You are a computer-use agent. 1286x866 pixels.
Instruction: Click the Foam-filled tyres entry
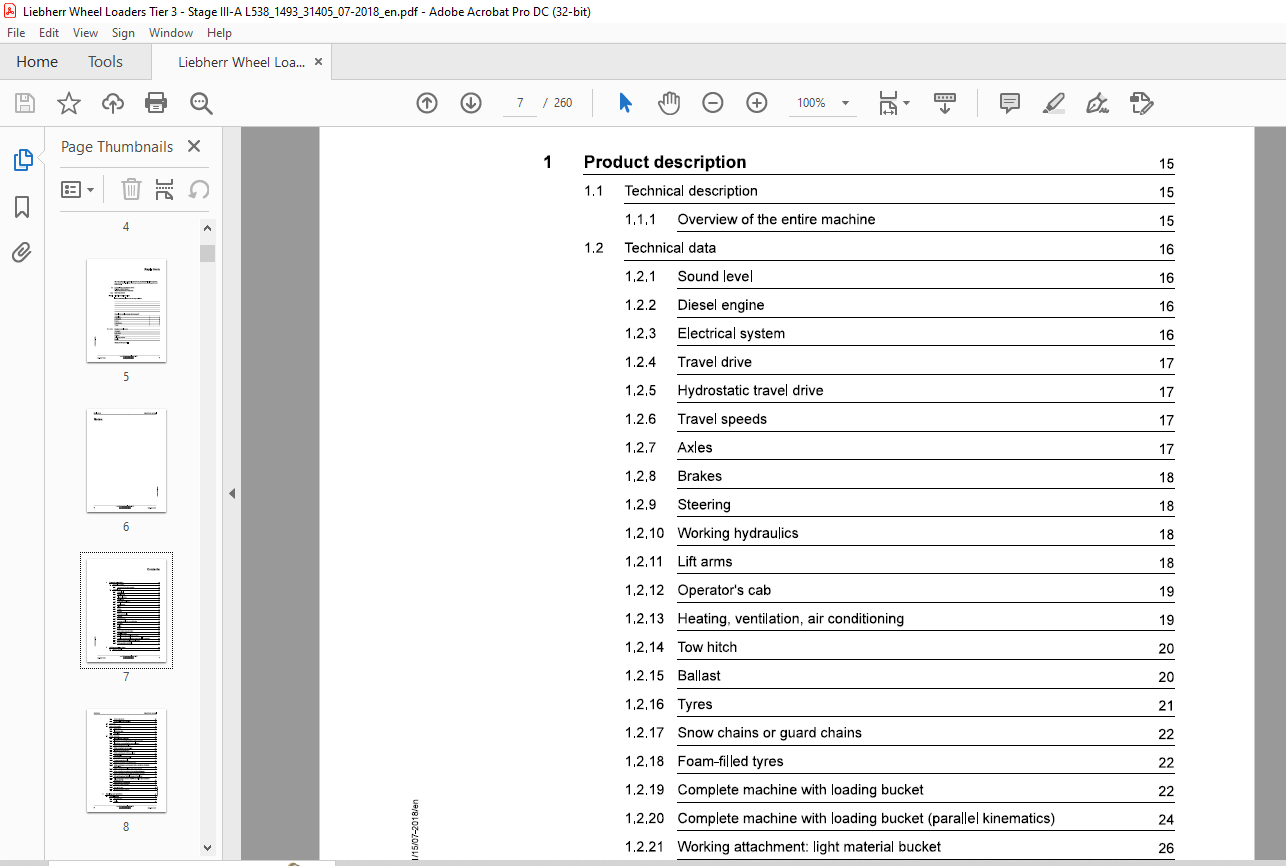click(x=731, y=761)
